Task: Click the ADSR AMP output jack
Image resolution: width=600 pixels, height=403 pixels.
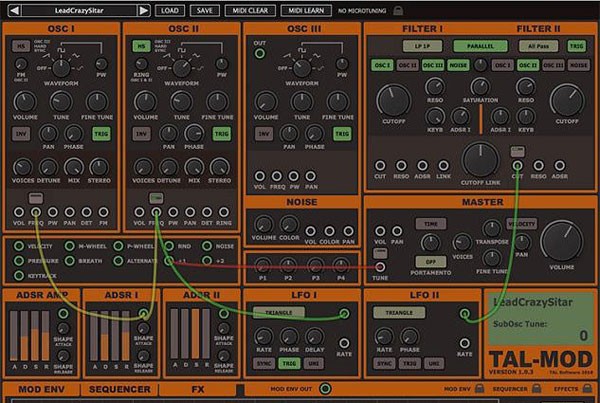Action: 63,314
